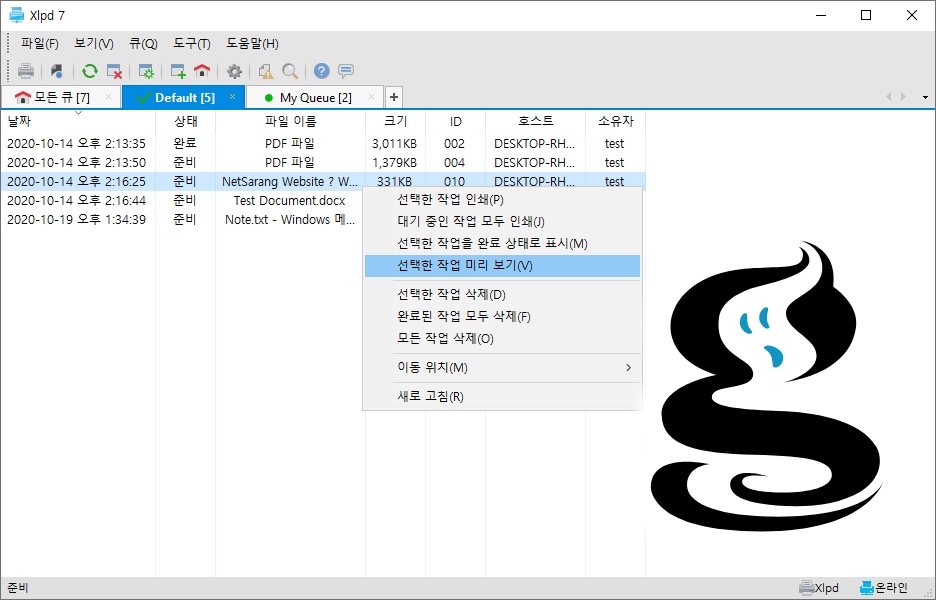
Task: Open settings with the gray gear icon
Action: [x=234, y=71]
